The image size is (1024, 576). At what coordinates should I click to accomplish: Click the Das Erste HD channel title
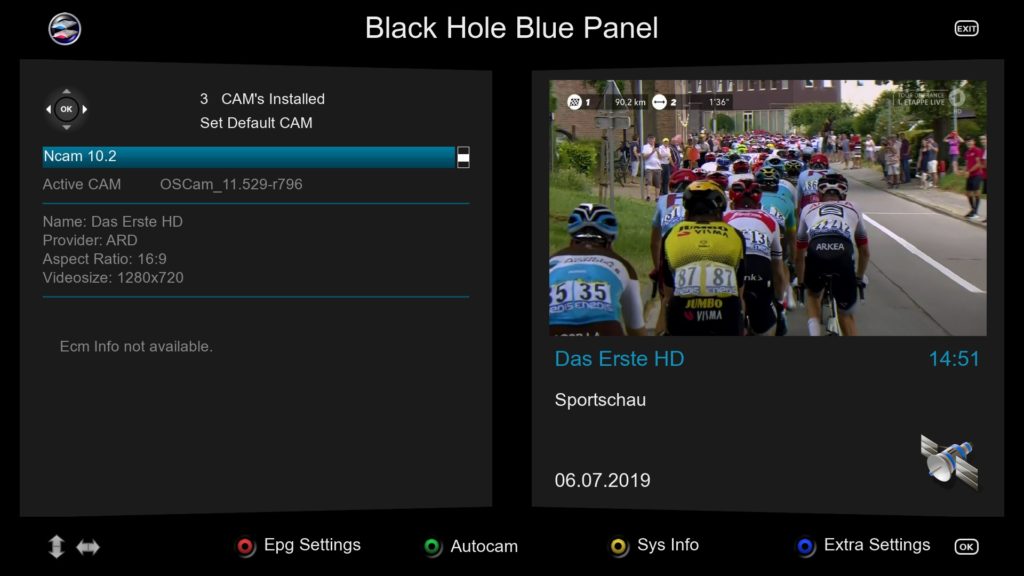pos(619,359)
